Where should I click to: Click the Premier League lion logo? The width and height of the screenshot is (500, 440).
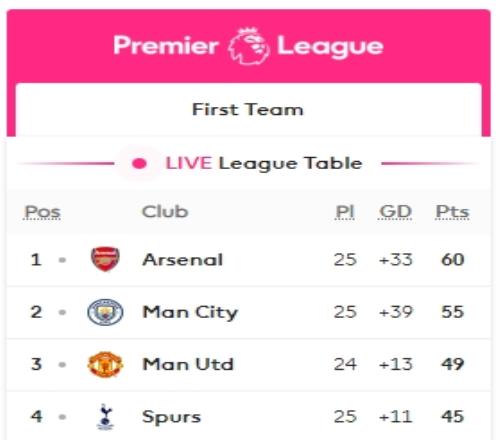(249, 46)
